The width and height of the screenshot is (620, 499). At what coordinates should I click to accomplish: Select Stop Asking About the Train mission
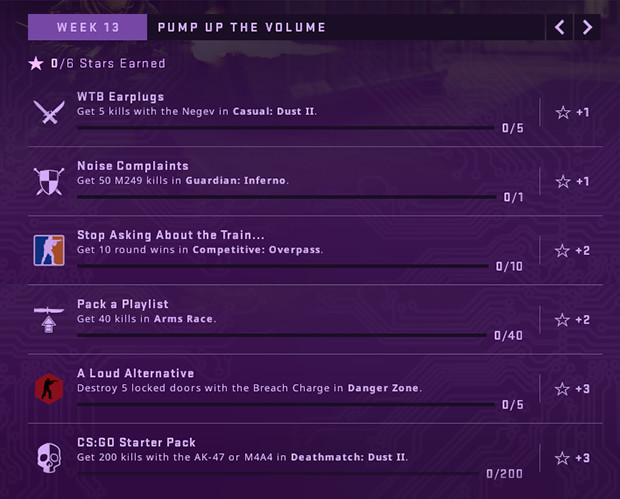coord(170,235)
